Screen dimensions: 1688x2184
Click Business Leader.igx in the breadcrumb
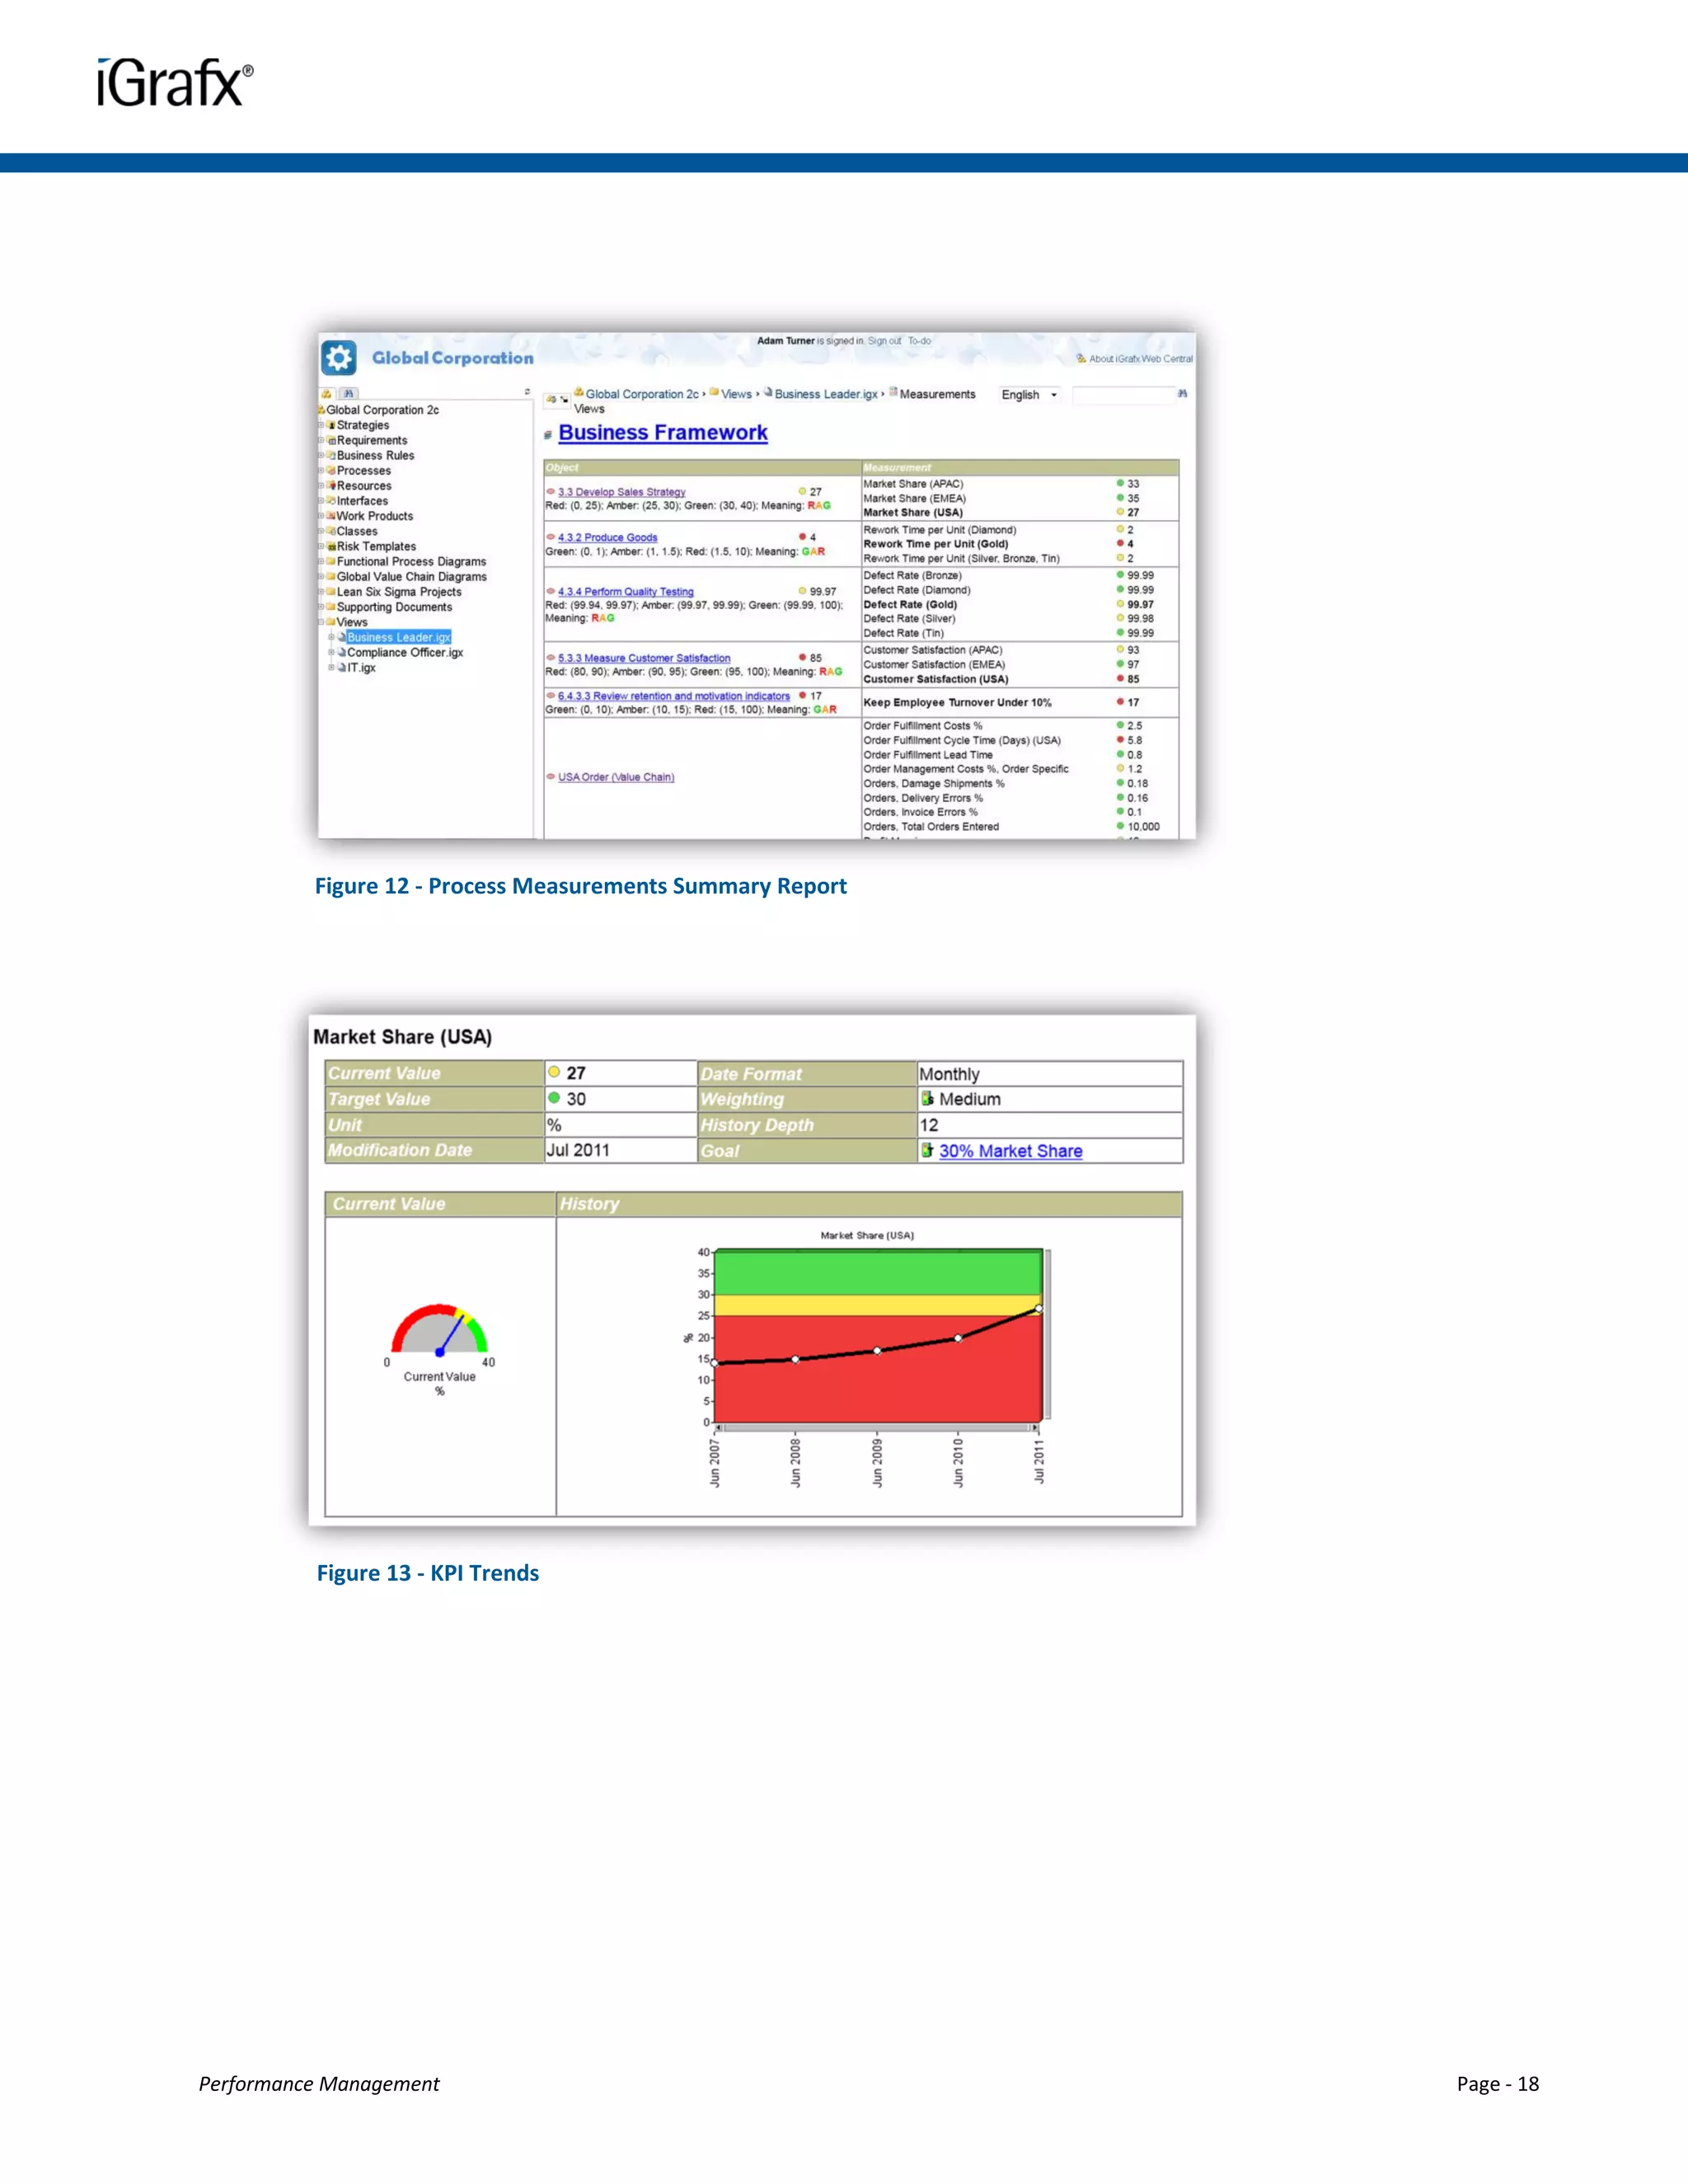[826, 394]
